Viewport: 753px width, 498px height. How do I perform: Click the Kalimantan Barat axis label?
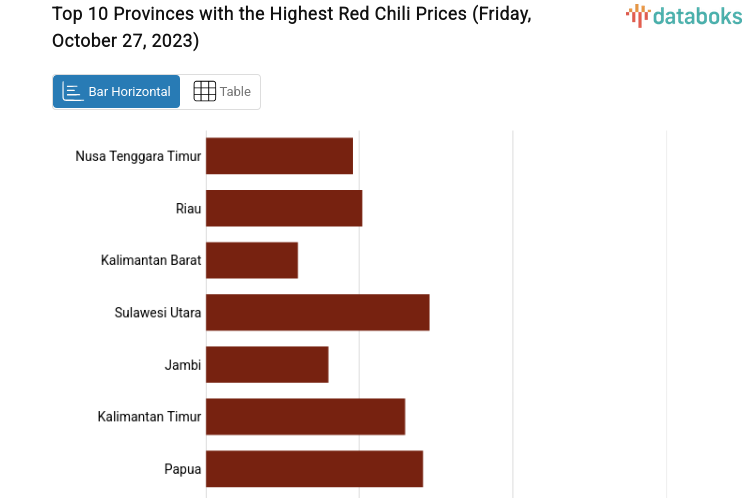click(x=151, y=260)
